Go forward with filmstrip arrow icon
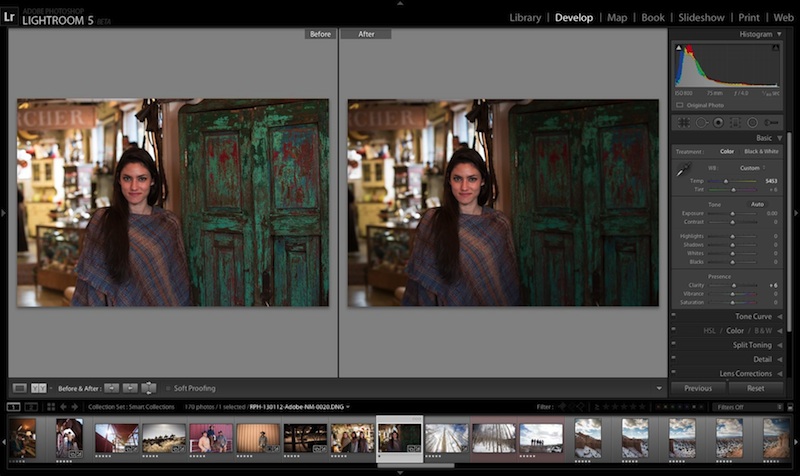This screenshot has height=476, width=800. [x=76, y=407]
